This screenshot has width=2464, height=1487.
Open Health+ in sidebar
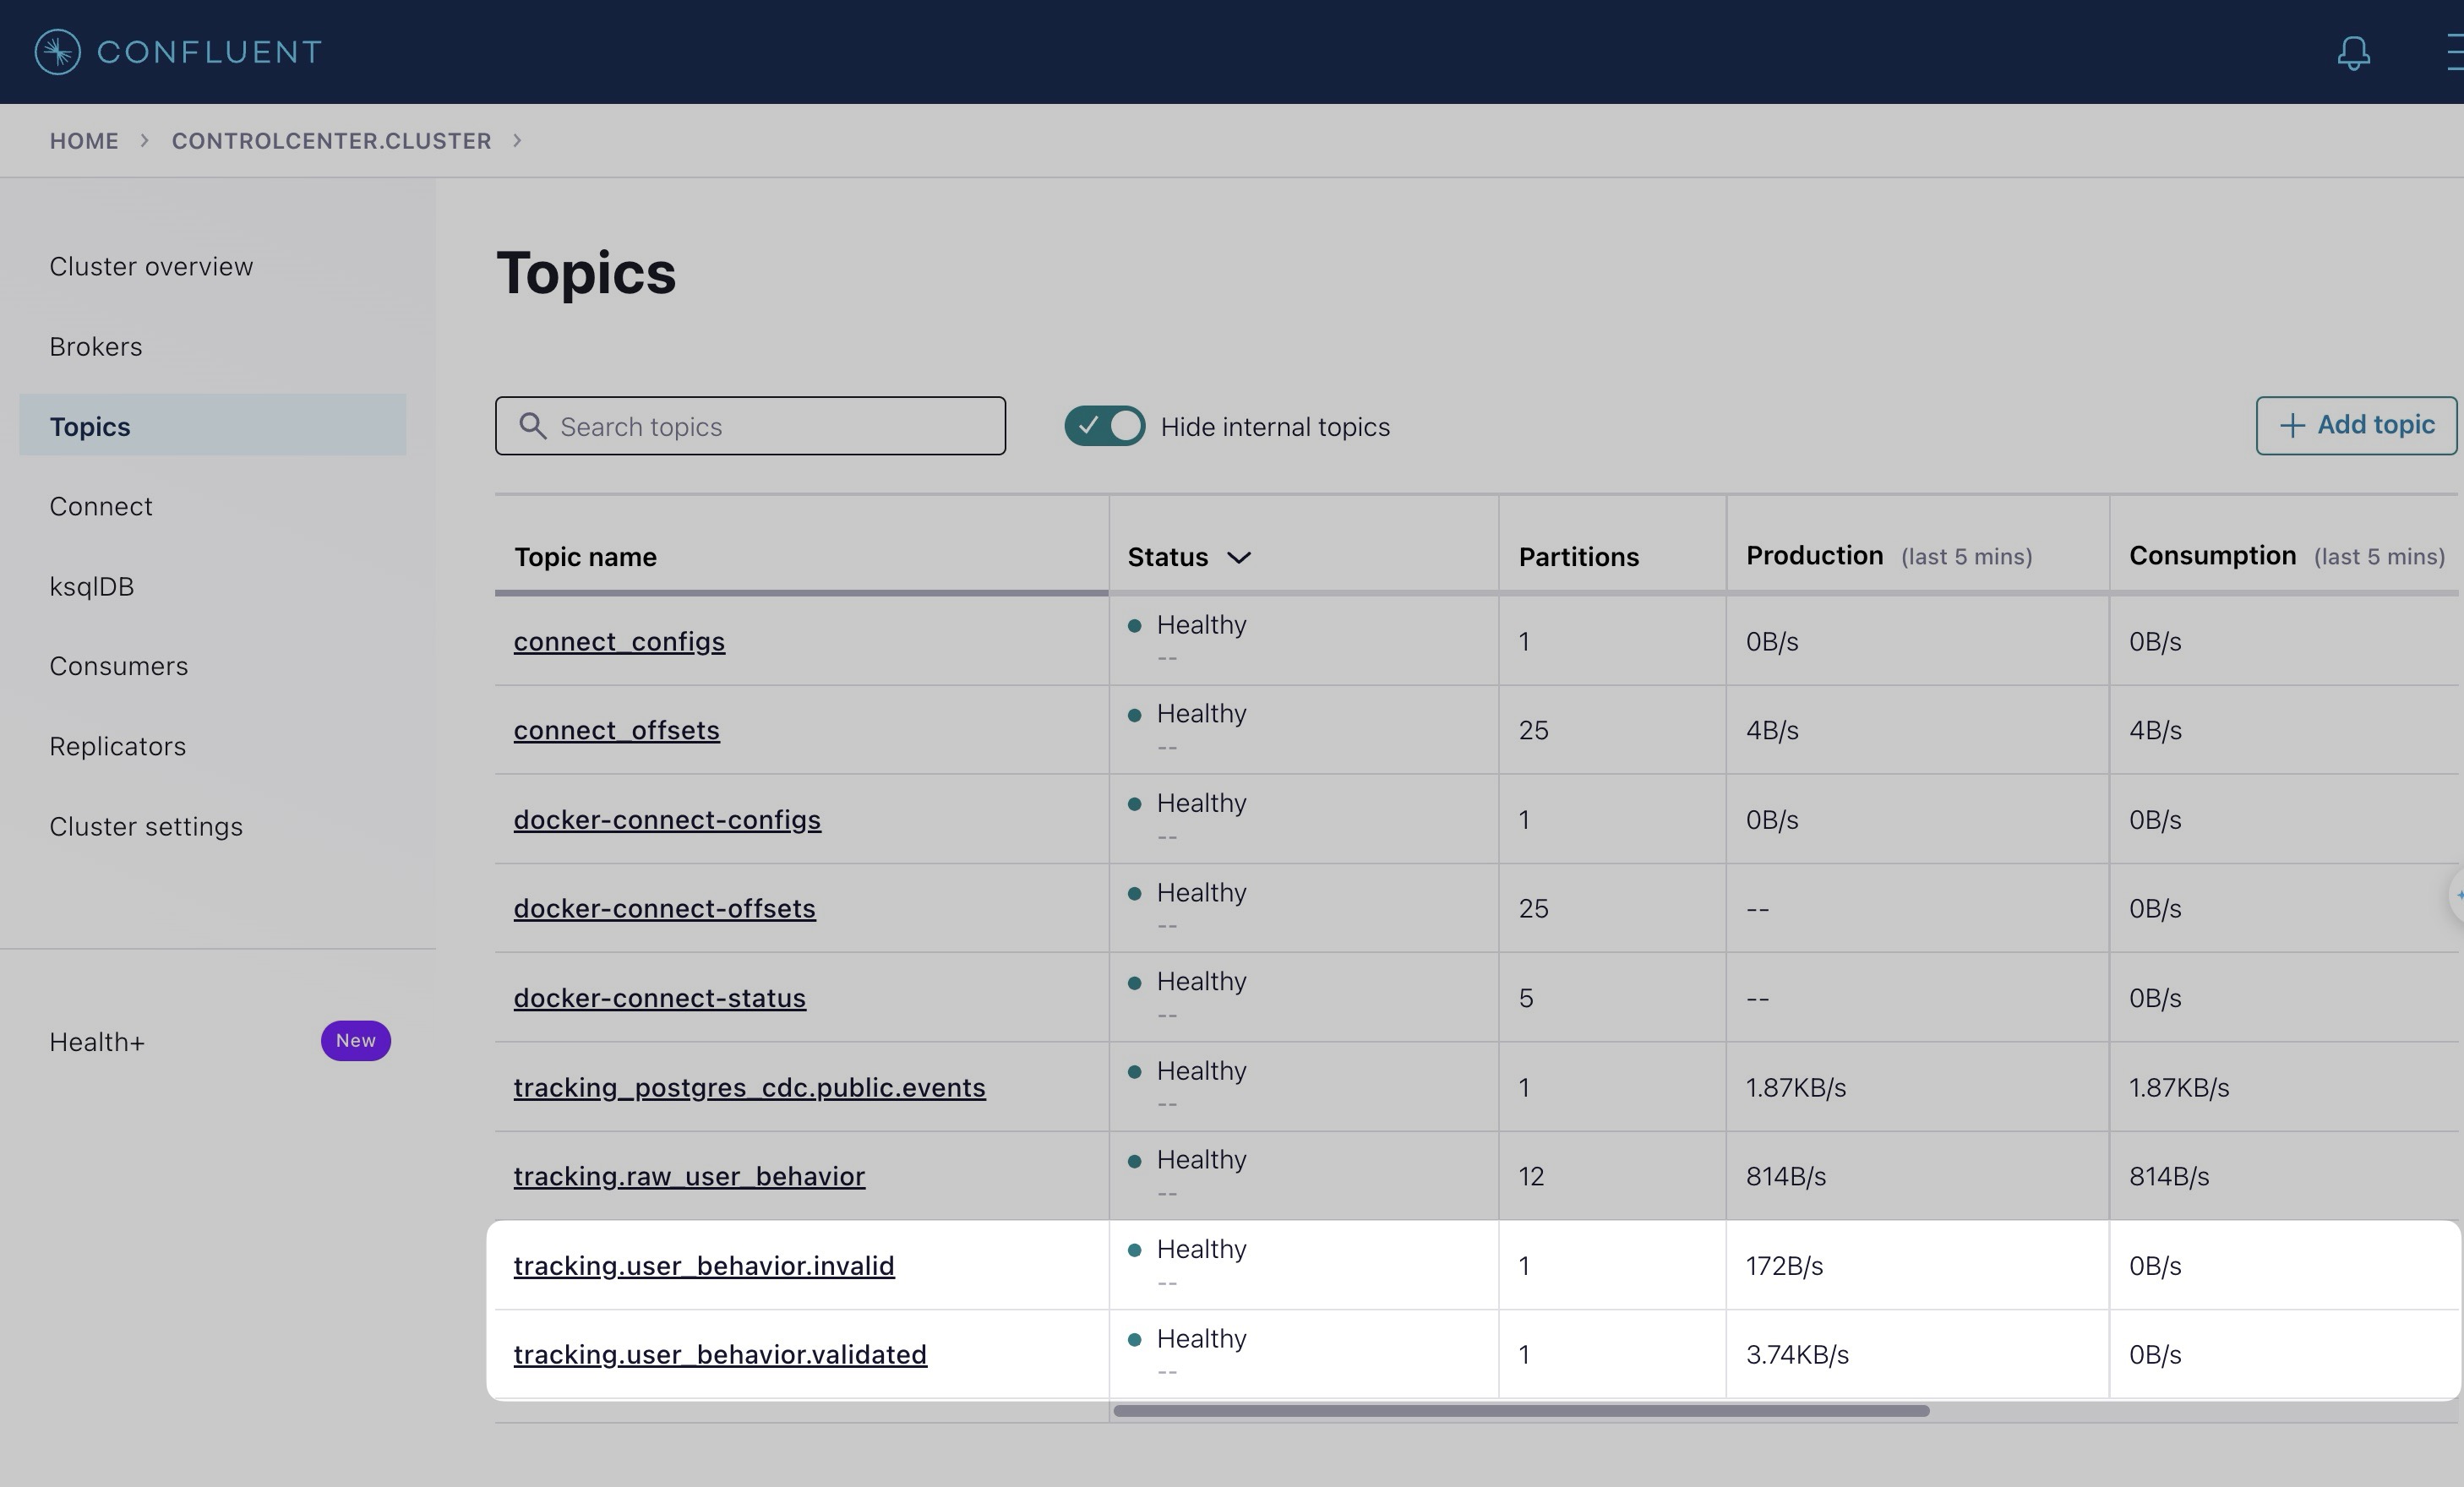(x=97, y=1042)
